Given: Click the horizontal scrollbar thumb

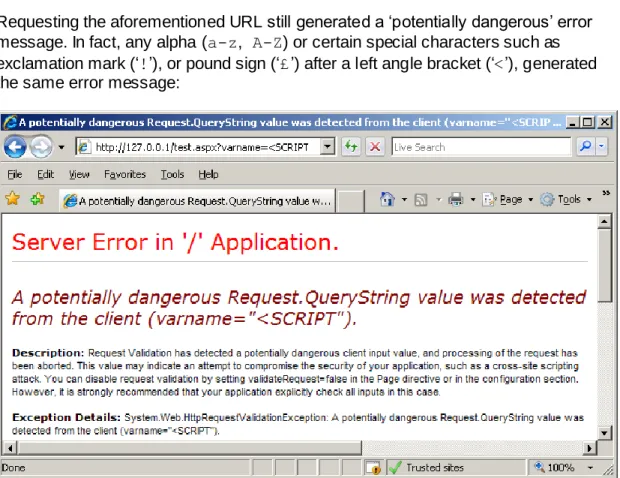Looking at the screenshot, I should [190, 448].
